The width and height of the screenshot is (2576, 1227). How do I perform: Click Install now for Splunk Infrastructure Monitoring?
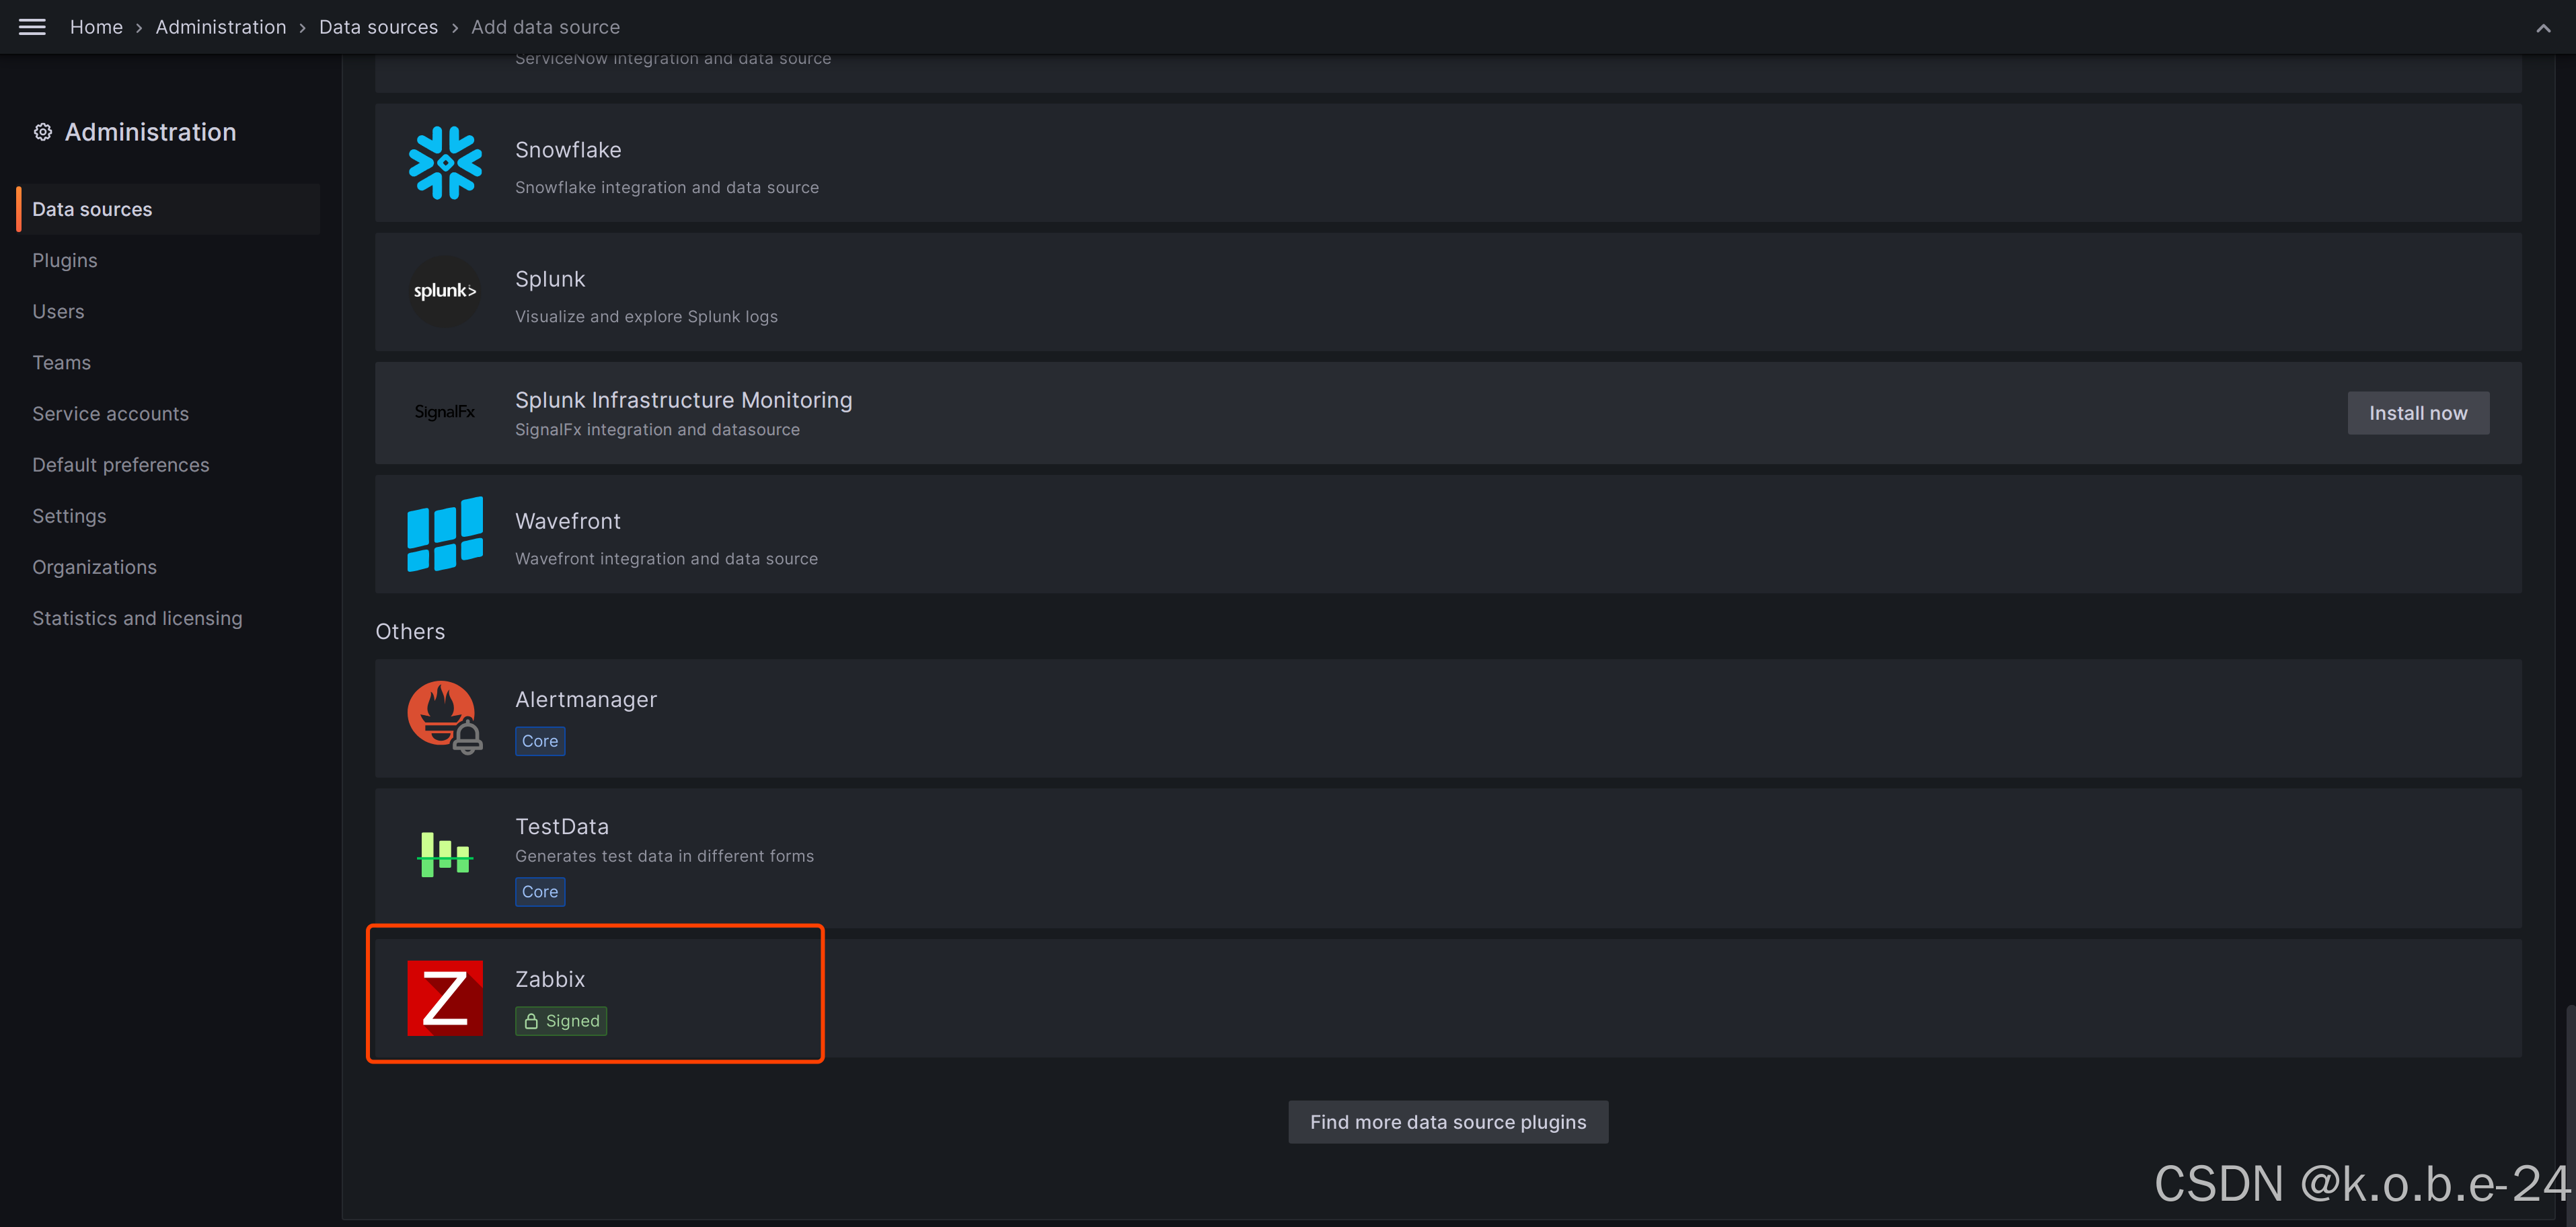(2418, 413)
